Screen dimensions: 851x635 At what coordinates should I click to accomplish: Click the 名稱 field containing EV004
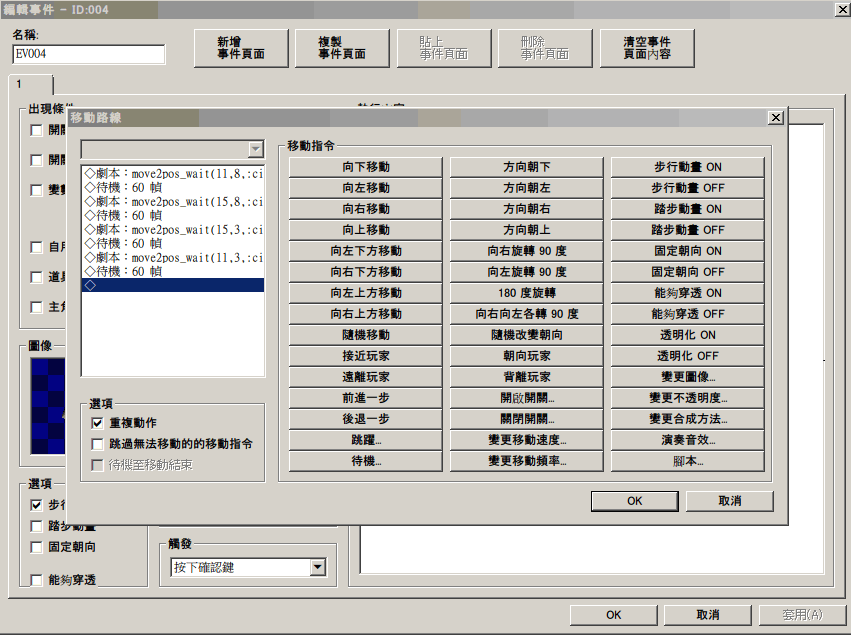coord(88,54)
